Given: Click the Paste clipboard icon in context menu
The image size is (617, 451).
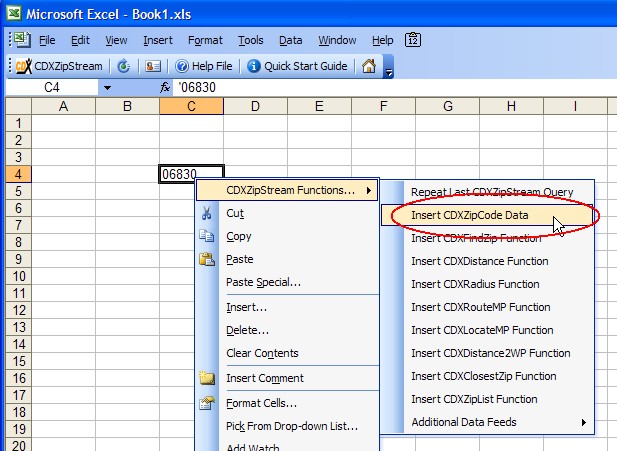Looking at the screenshot, I should (x=207, y=259).
